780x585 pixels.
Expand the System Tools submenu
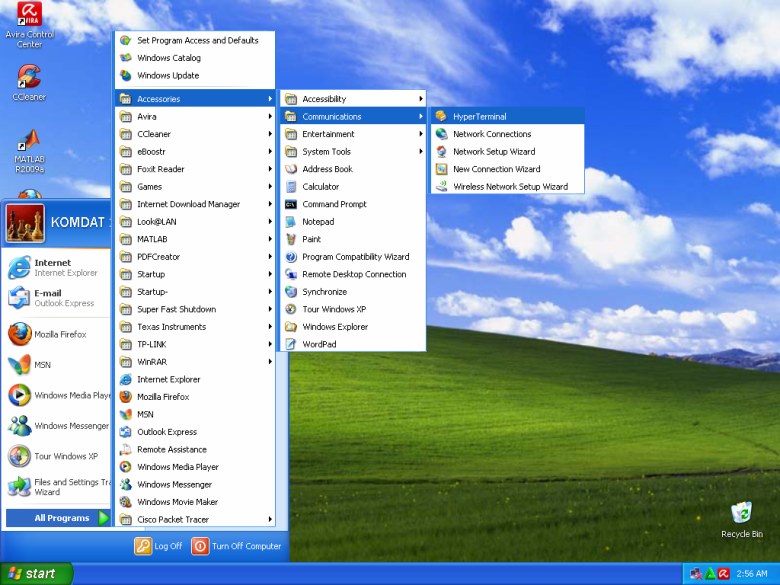[353, 151]
